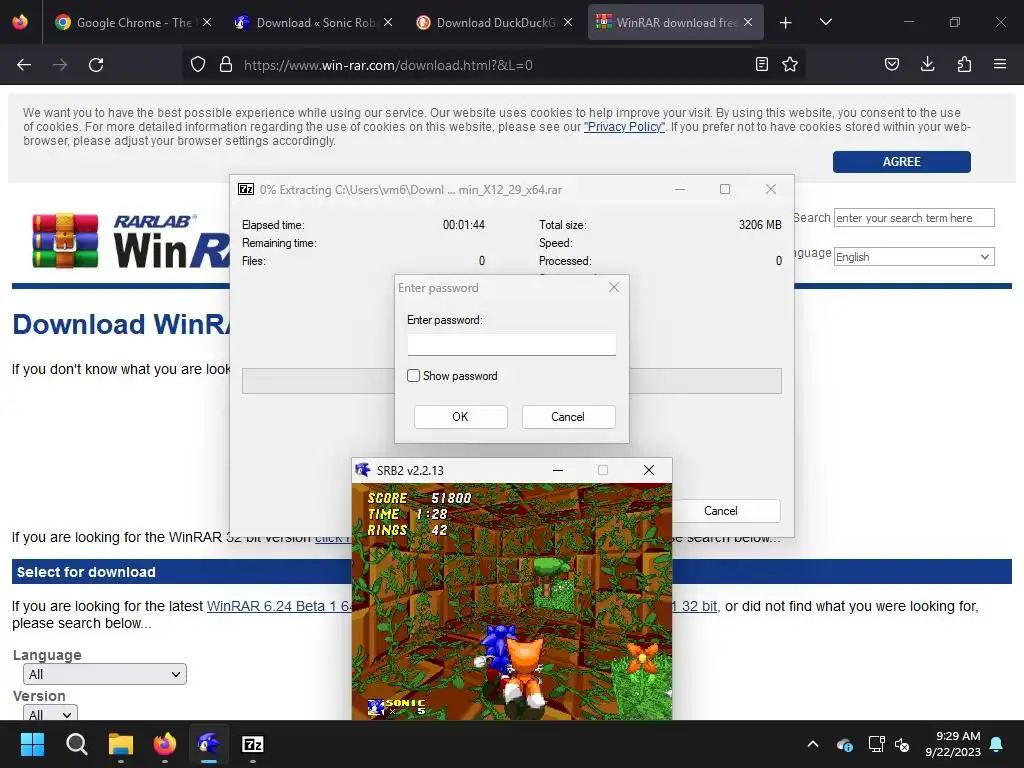Image resolution: width=1024 pixels, height=768 pixels.
Task: Click the 7-Zip taskbar icon
Action: (253, 744)
